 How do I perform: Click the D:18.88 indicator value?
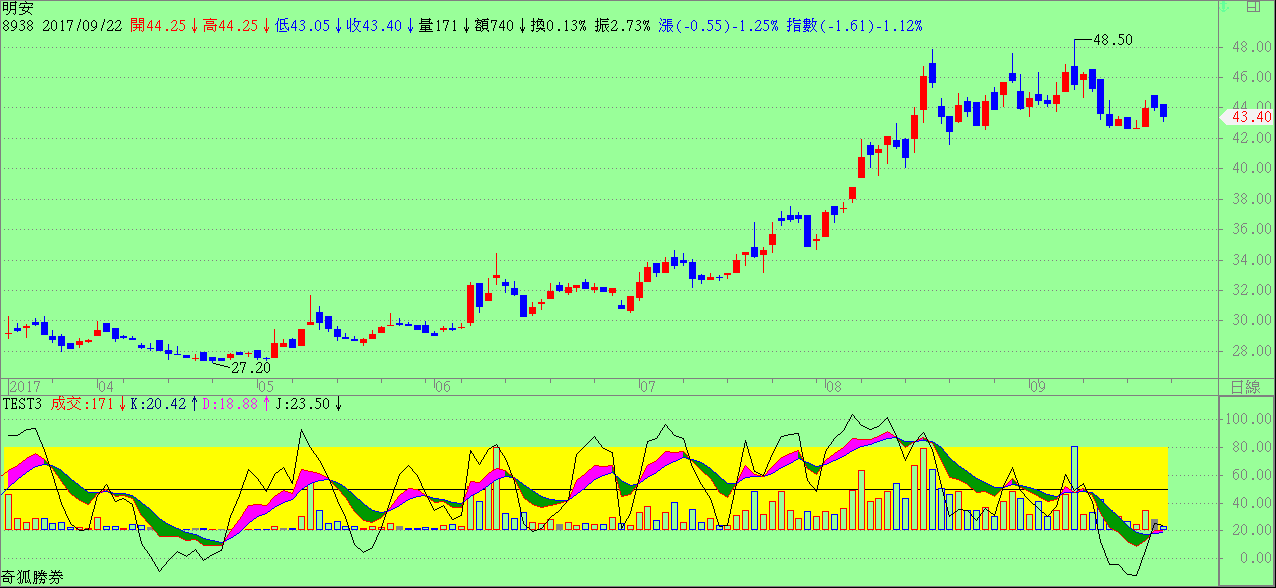(230, 404)
